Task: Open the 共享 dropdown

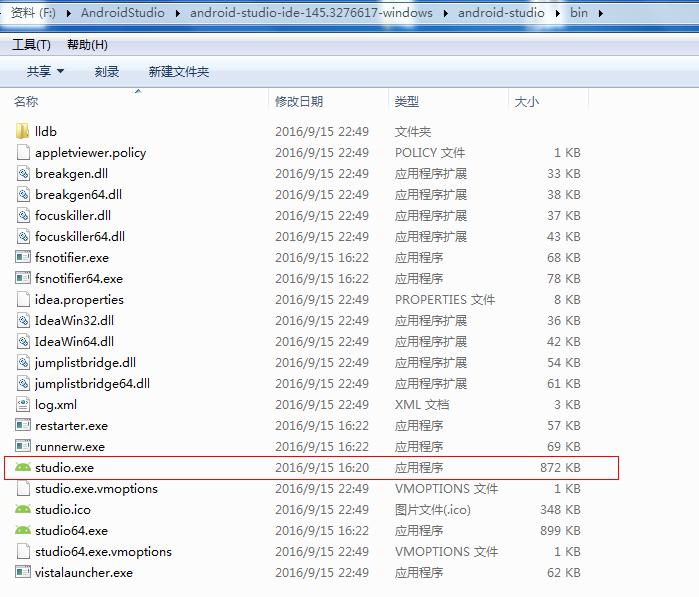Action: (x=45, y=71)
